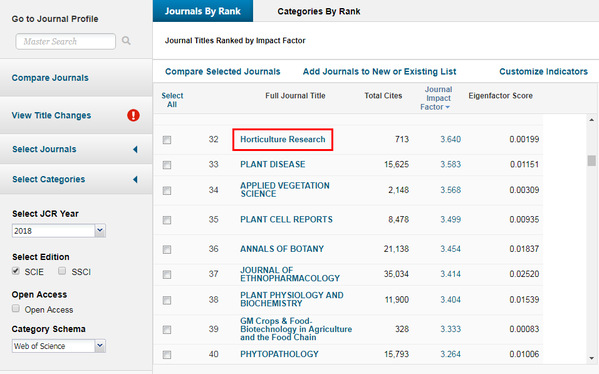Click the Master Search magnifier icon
This screenshot has width=599, height=374.
[x=126, y=40]
